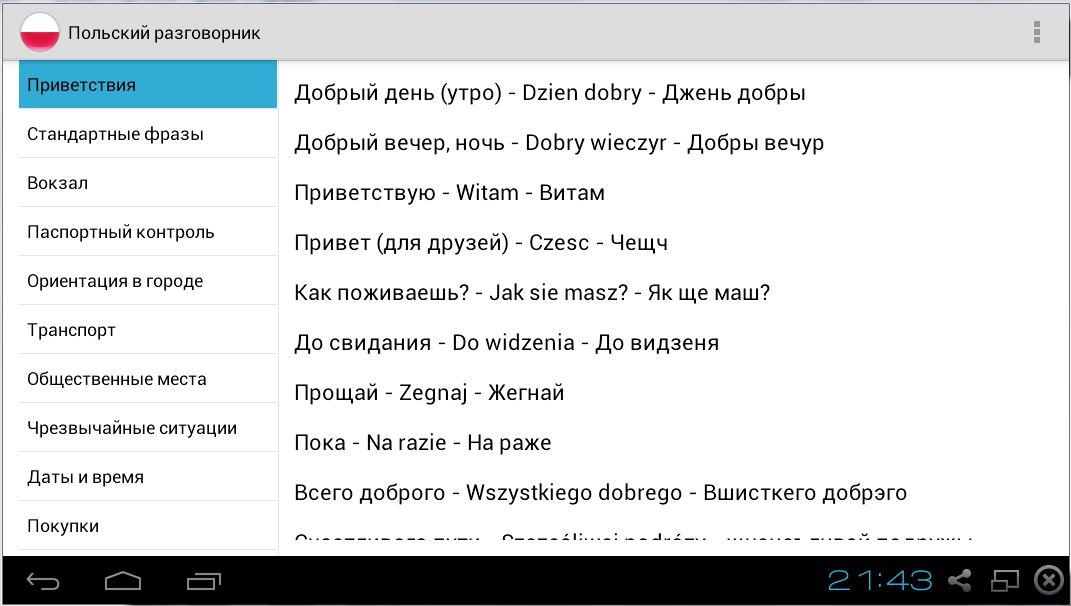Open Даты и время category
This screenshot has width=1071, height=606.
[148, 477]
